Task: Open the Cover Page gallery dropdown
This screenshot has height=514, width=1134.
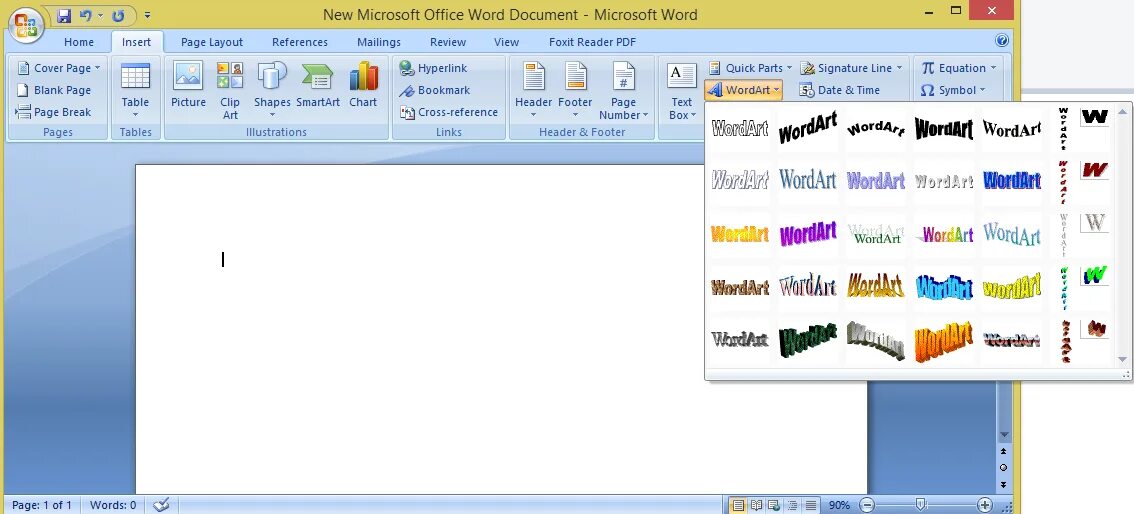Action: [58, 68]
